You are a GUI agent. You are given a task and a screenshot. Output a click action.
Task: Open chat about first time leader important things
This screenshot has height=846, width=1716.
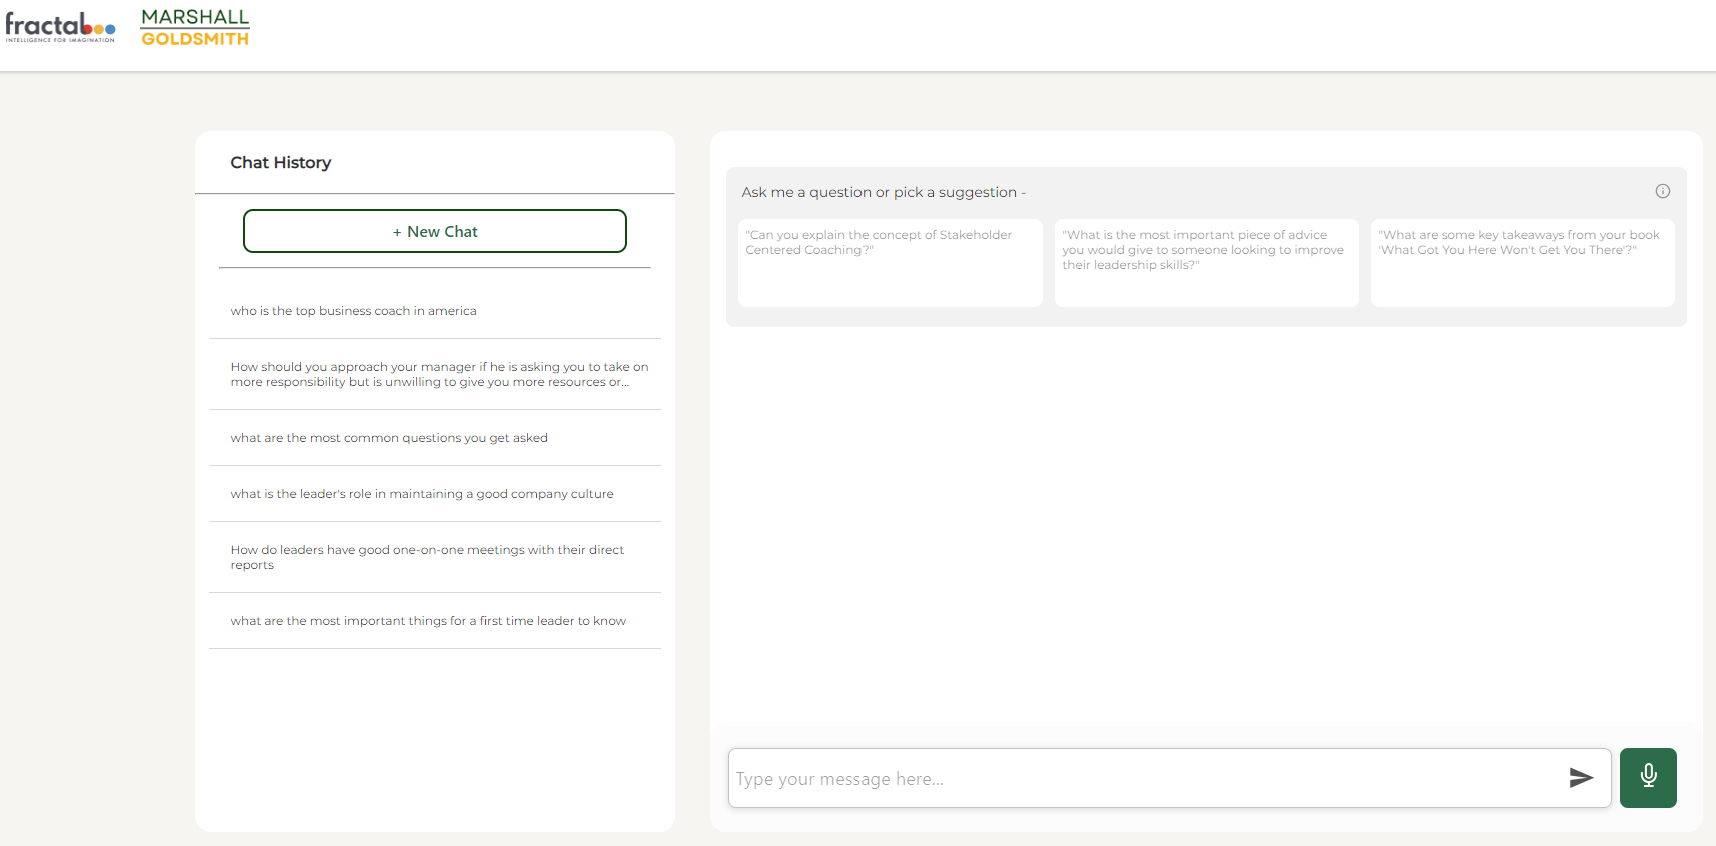coord(435,621)
